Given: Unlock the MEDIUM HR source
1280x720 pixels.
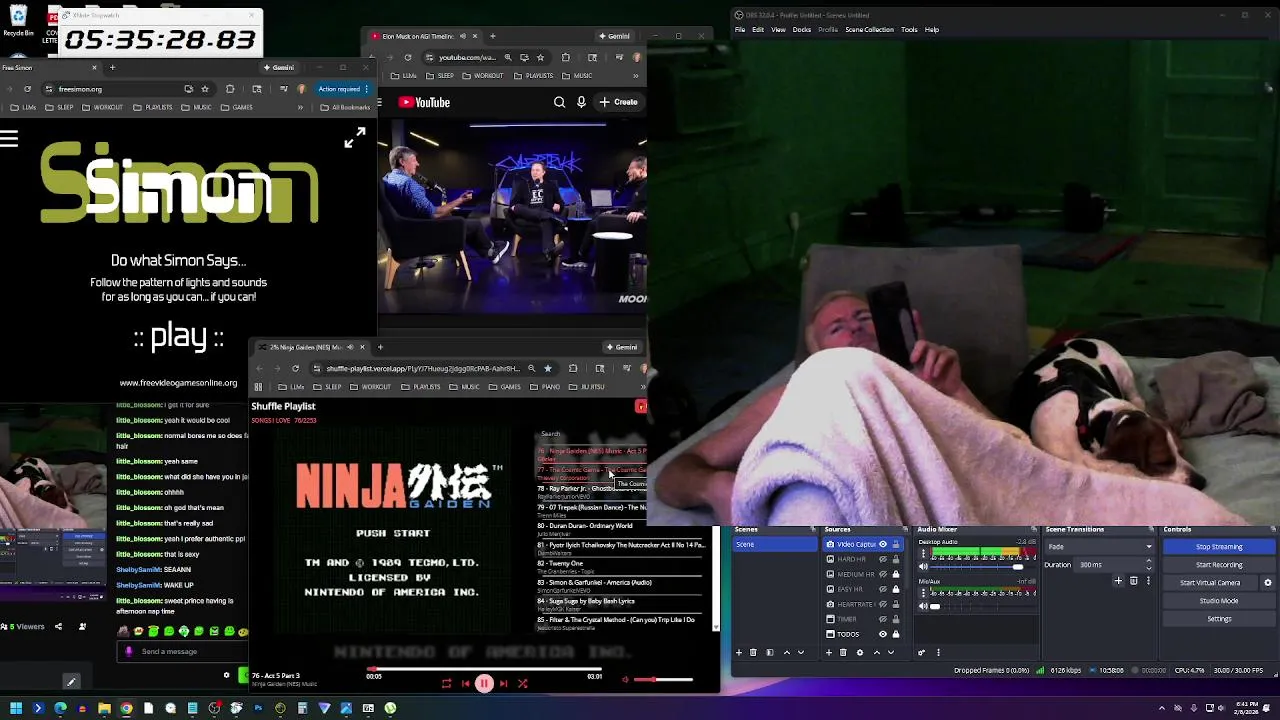Looking at the screenshot, I should pos(896,574).
